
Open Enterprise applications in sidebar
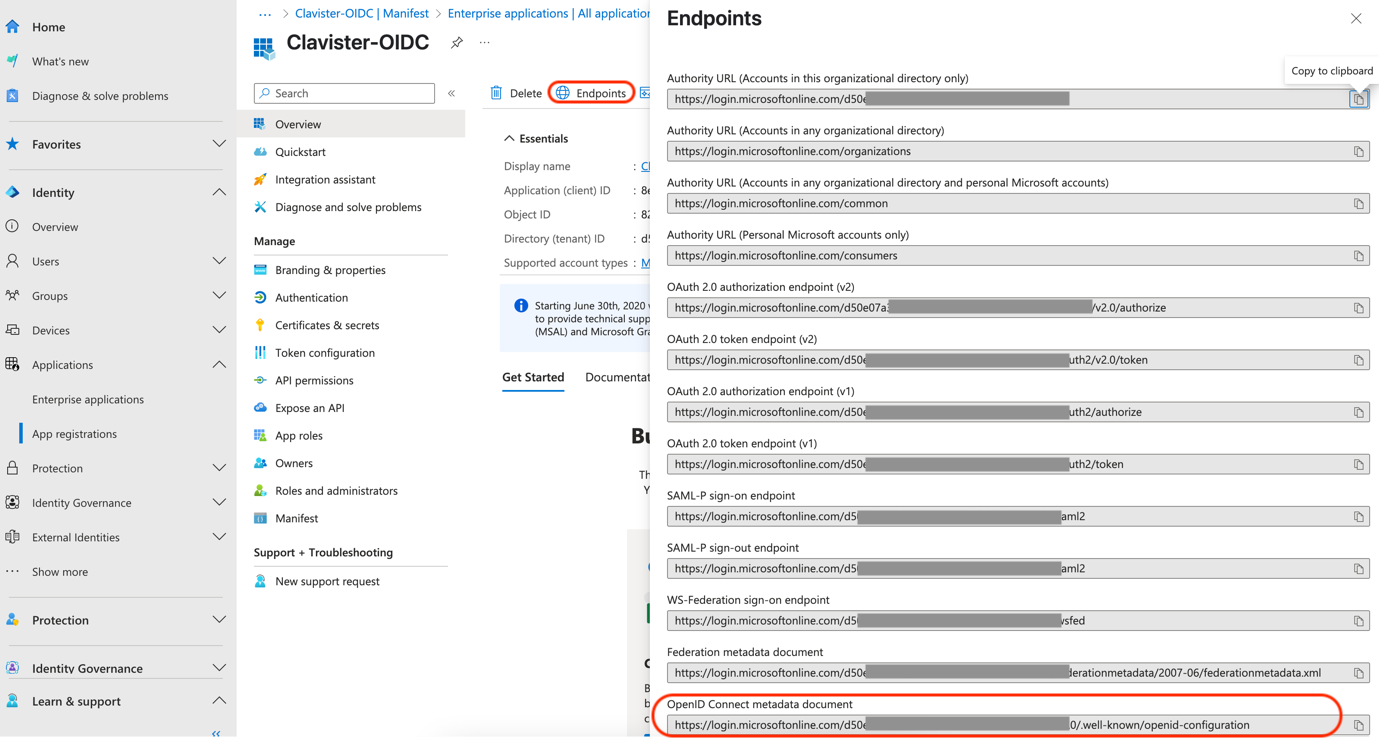88,399
